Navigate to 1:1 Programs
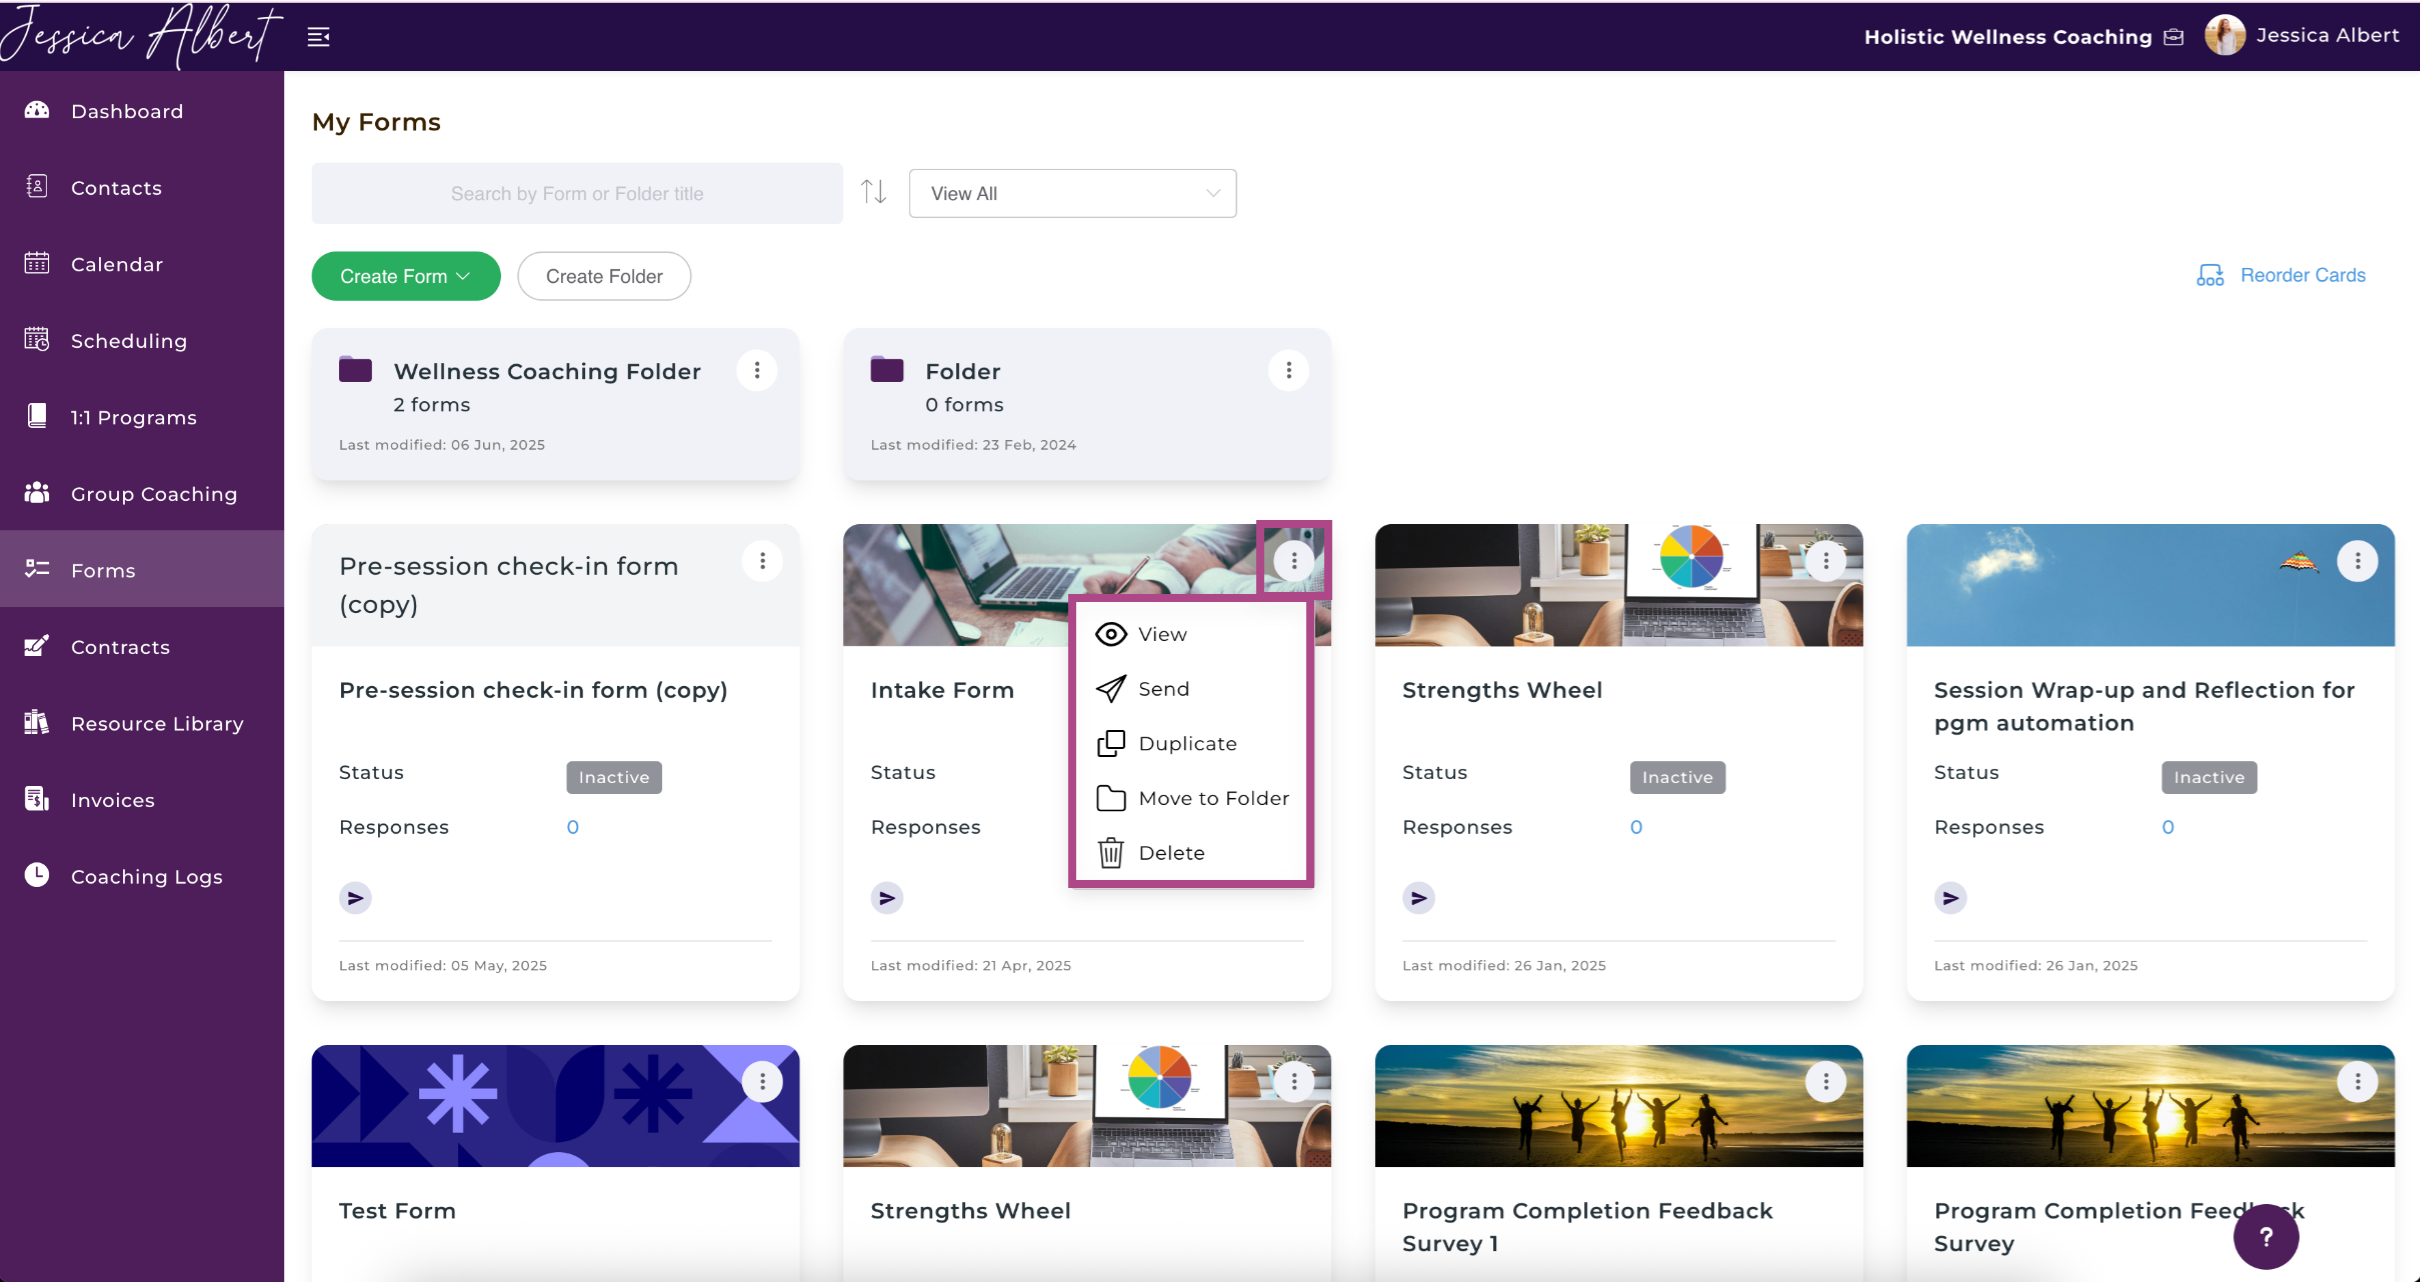This screenshot has width=2420, height=1282. point(142,417)
